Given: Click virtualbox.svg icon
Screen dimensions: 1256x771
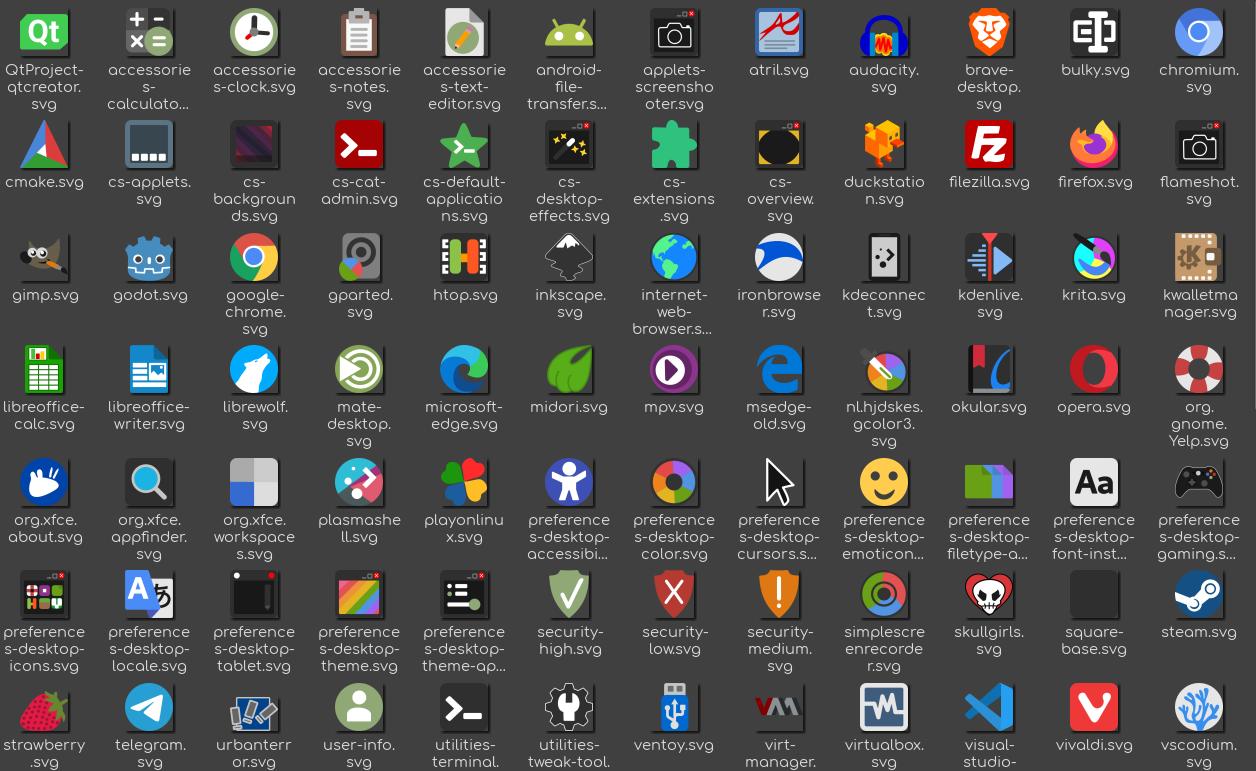Looking at the screenshot, I should [884, 708].
